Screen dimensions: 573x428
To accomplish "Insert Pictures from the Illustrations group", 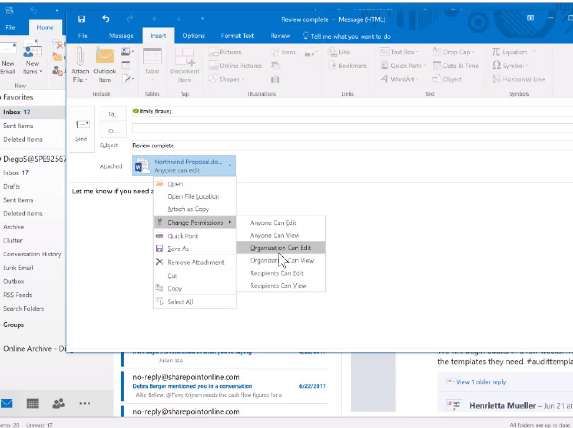I will coord(225,52).
